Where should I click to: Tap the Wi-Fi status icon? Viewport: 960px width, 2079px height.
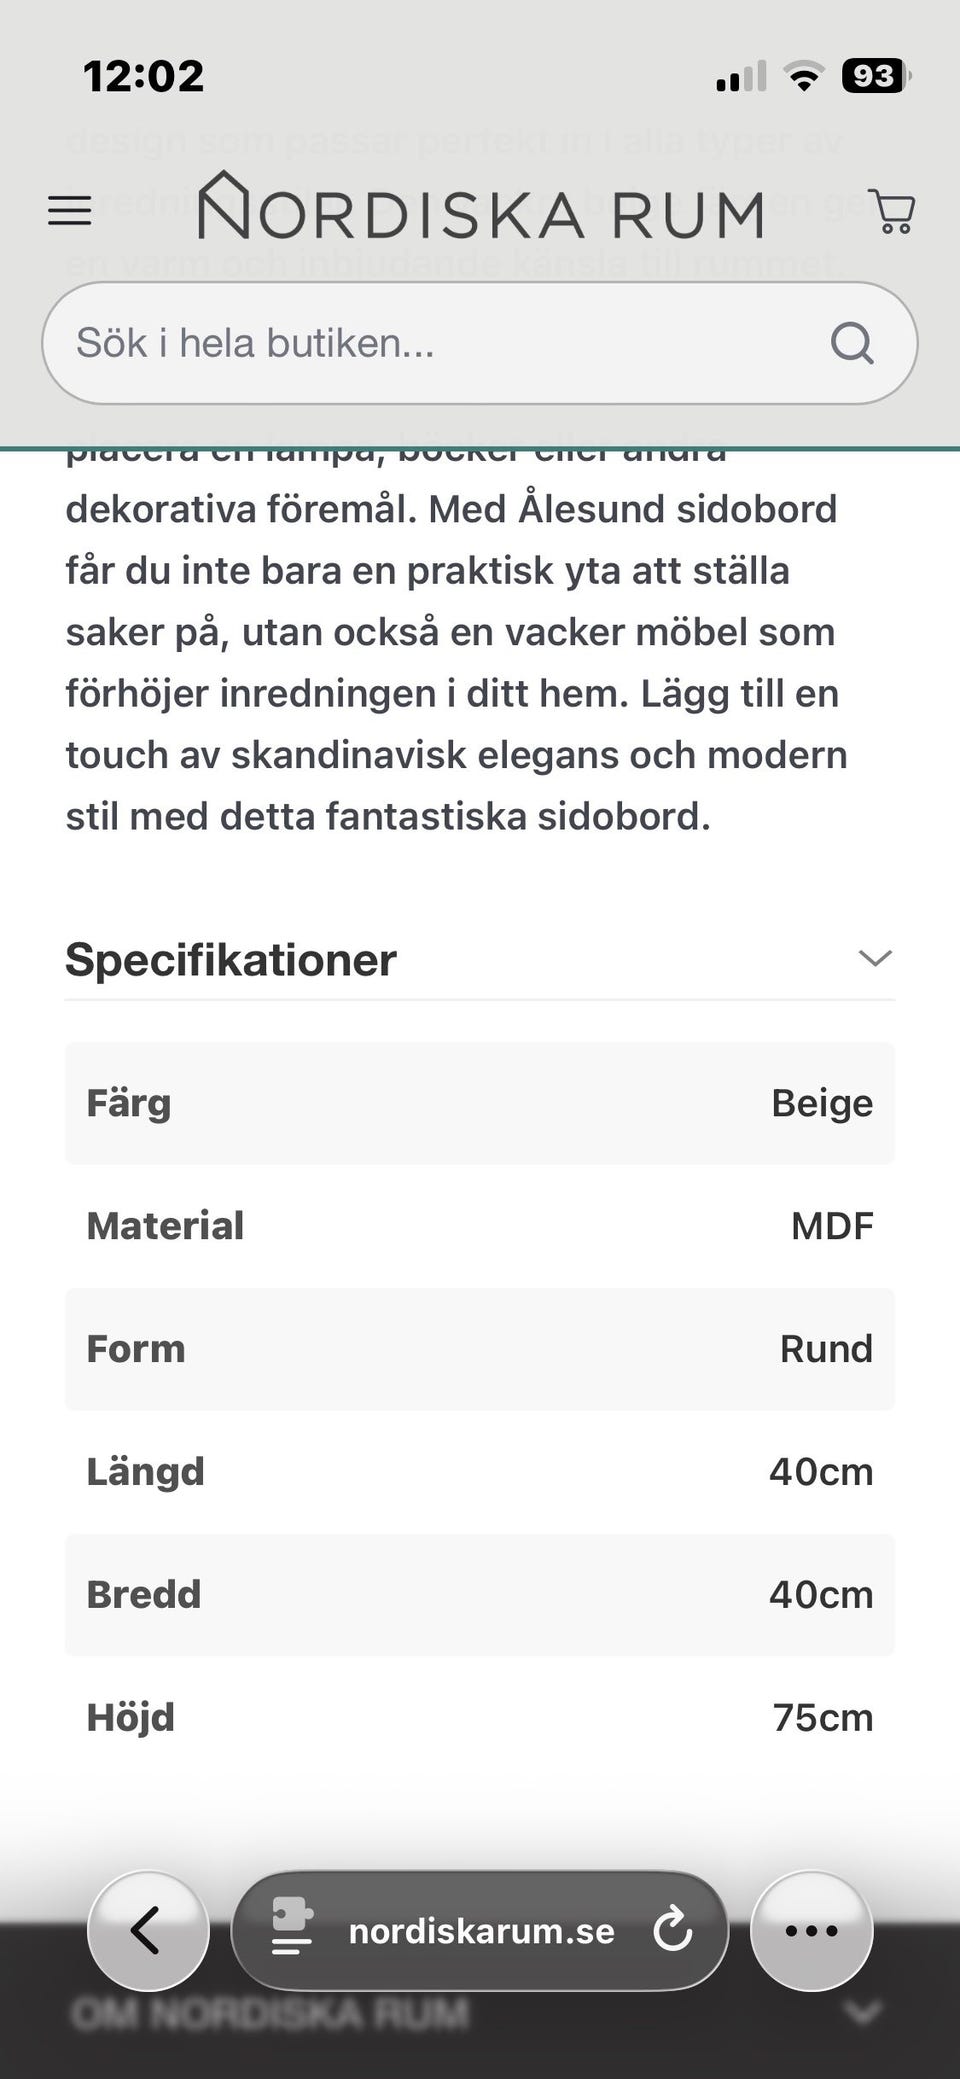coord(803,76)
